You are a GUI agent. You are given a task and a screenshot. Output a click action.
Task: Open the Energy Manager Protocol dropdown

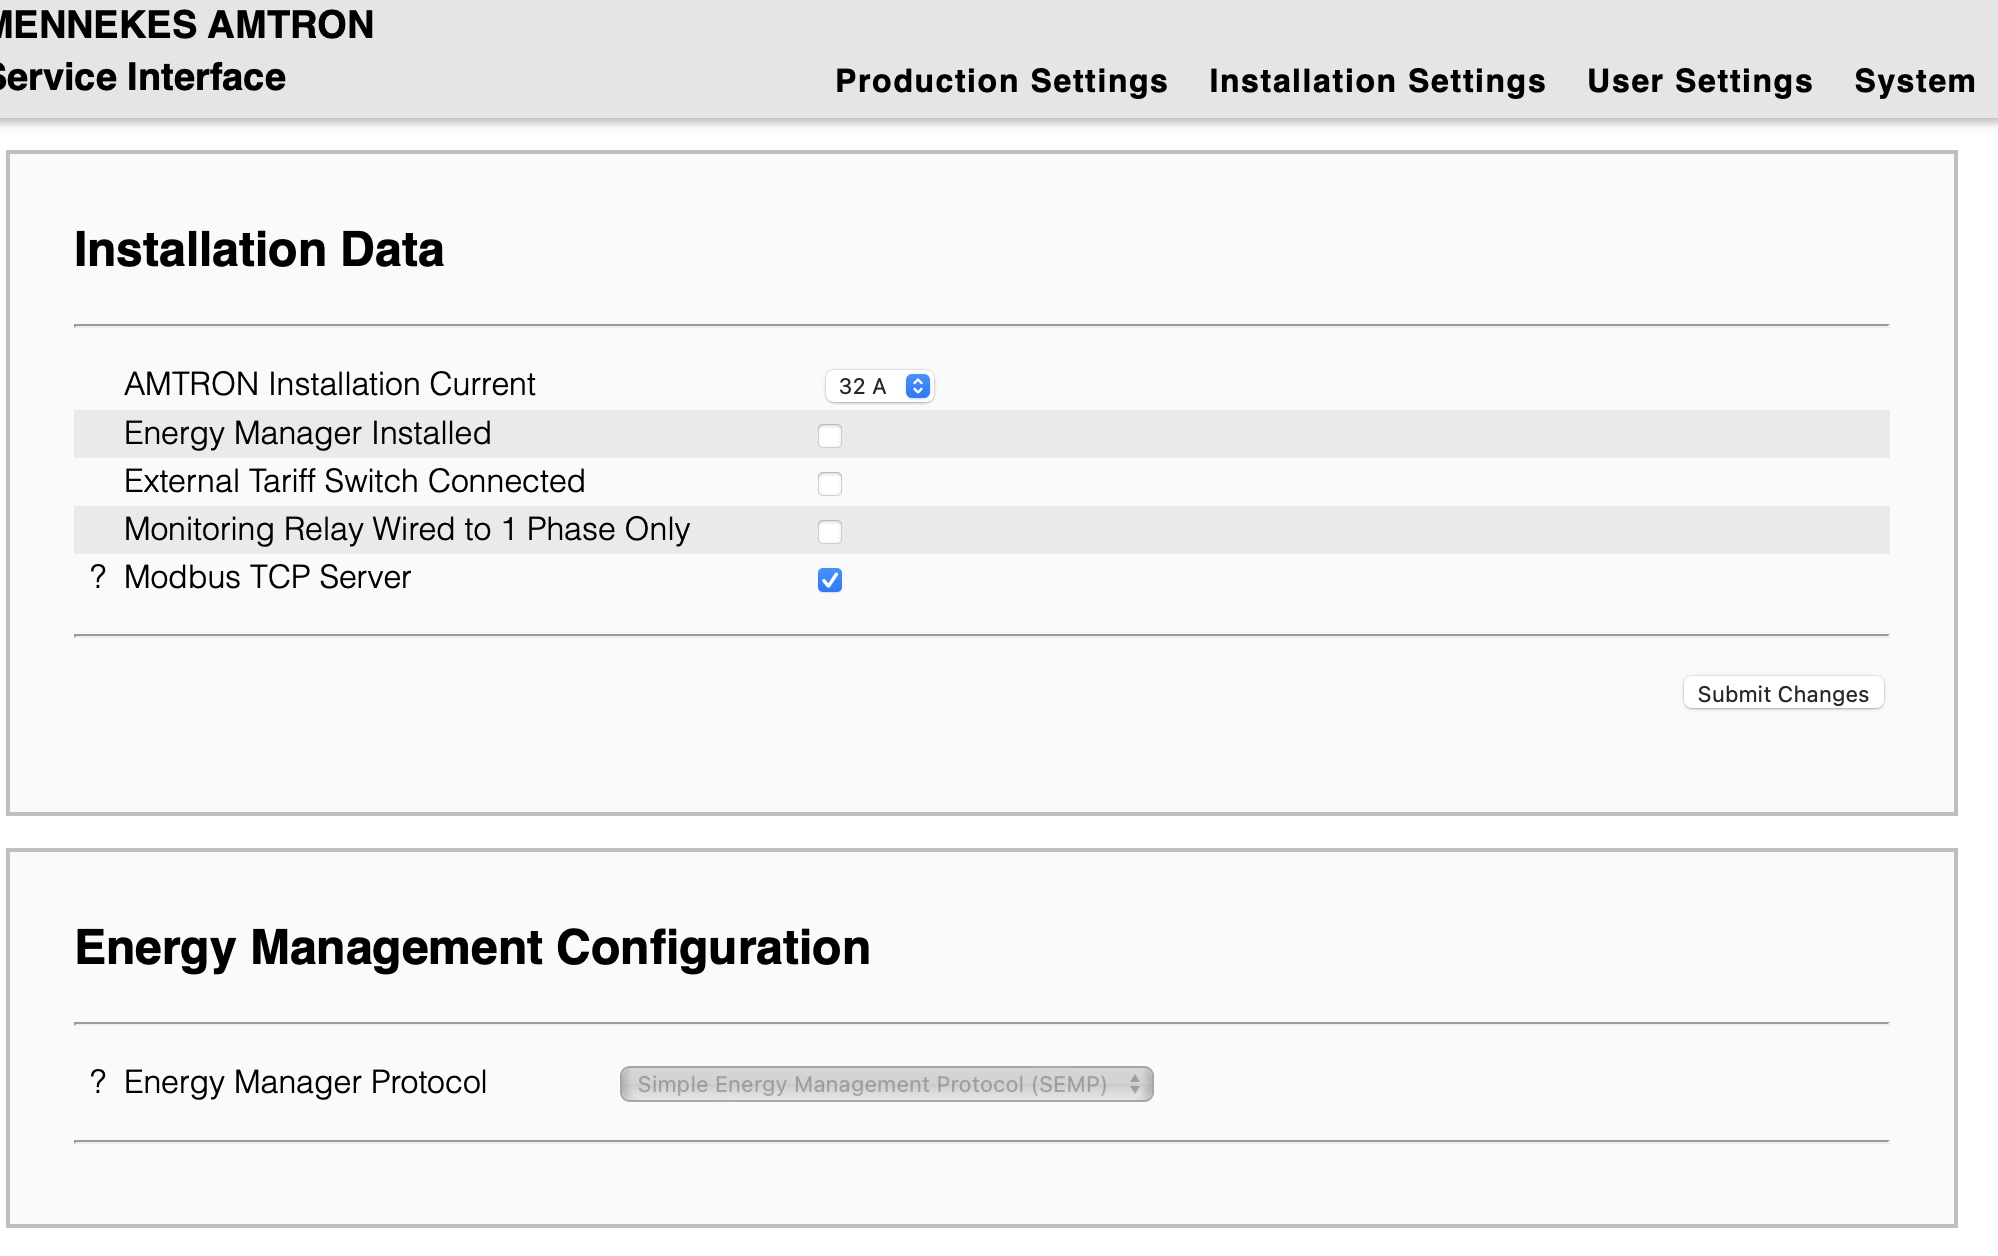887,1084
